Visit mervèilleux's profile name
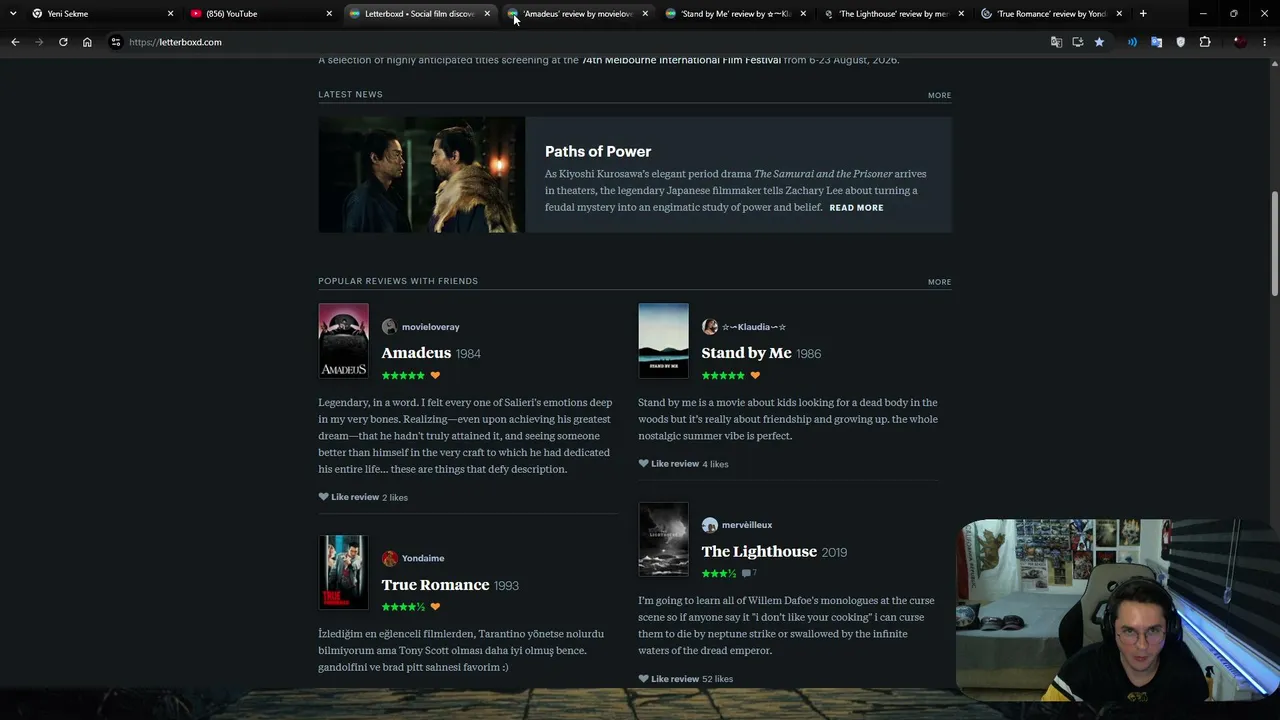Viewport: 1280px width, 720px height. 747,525
